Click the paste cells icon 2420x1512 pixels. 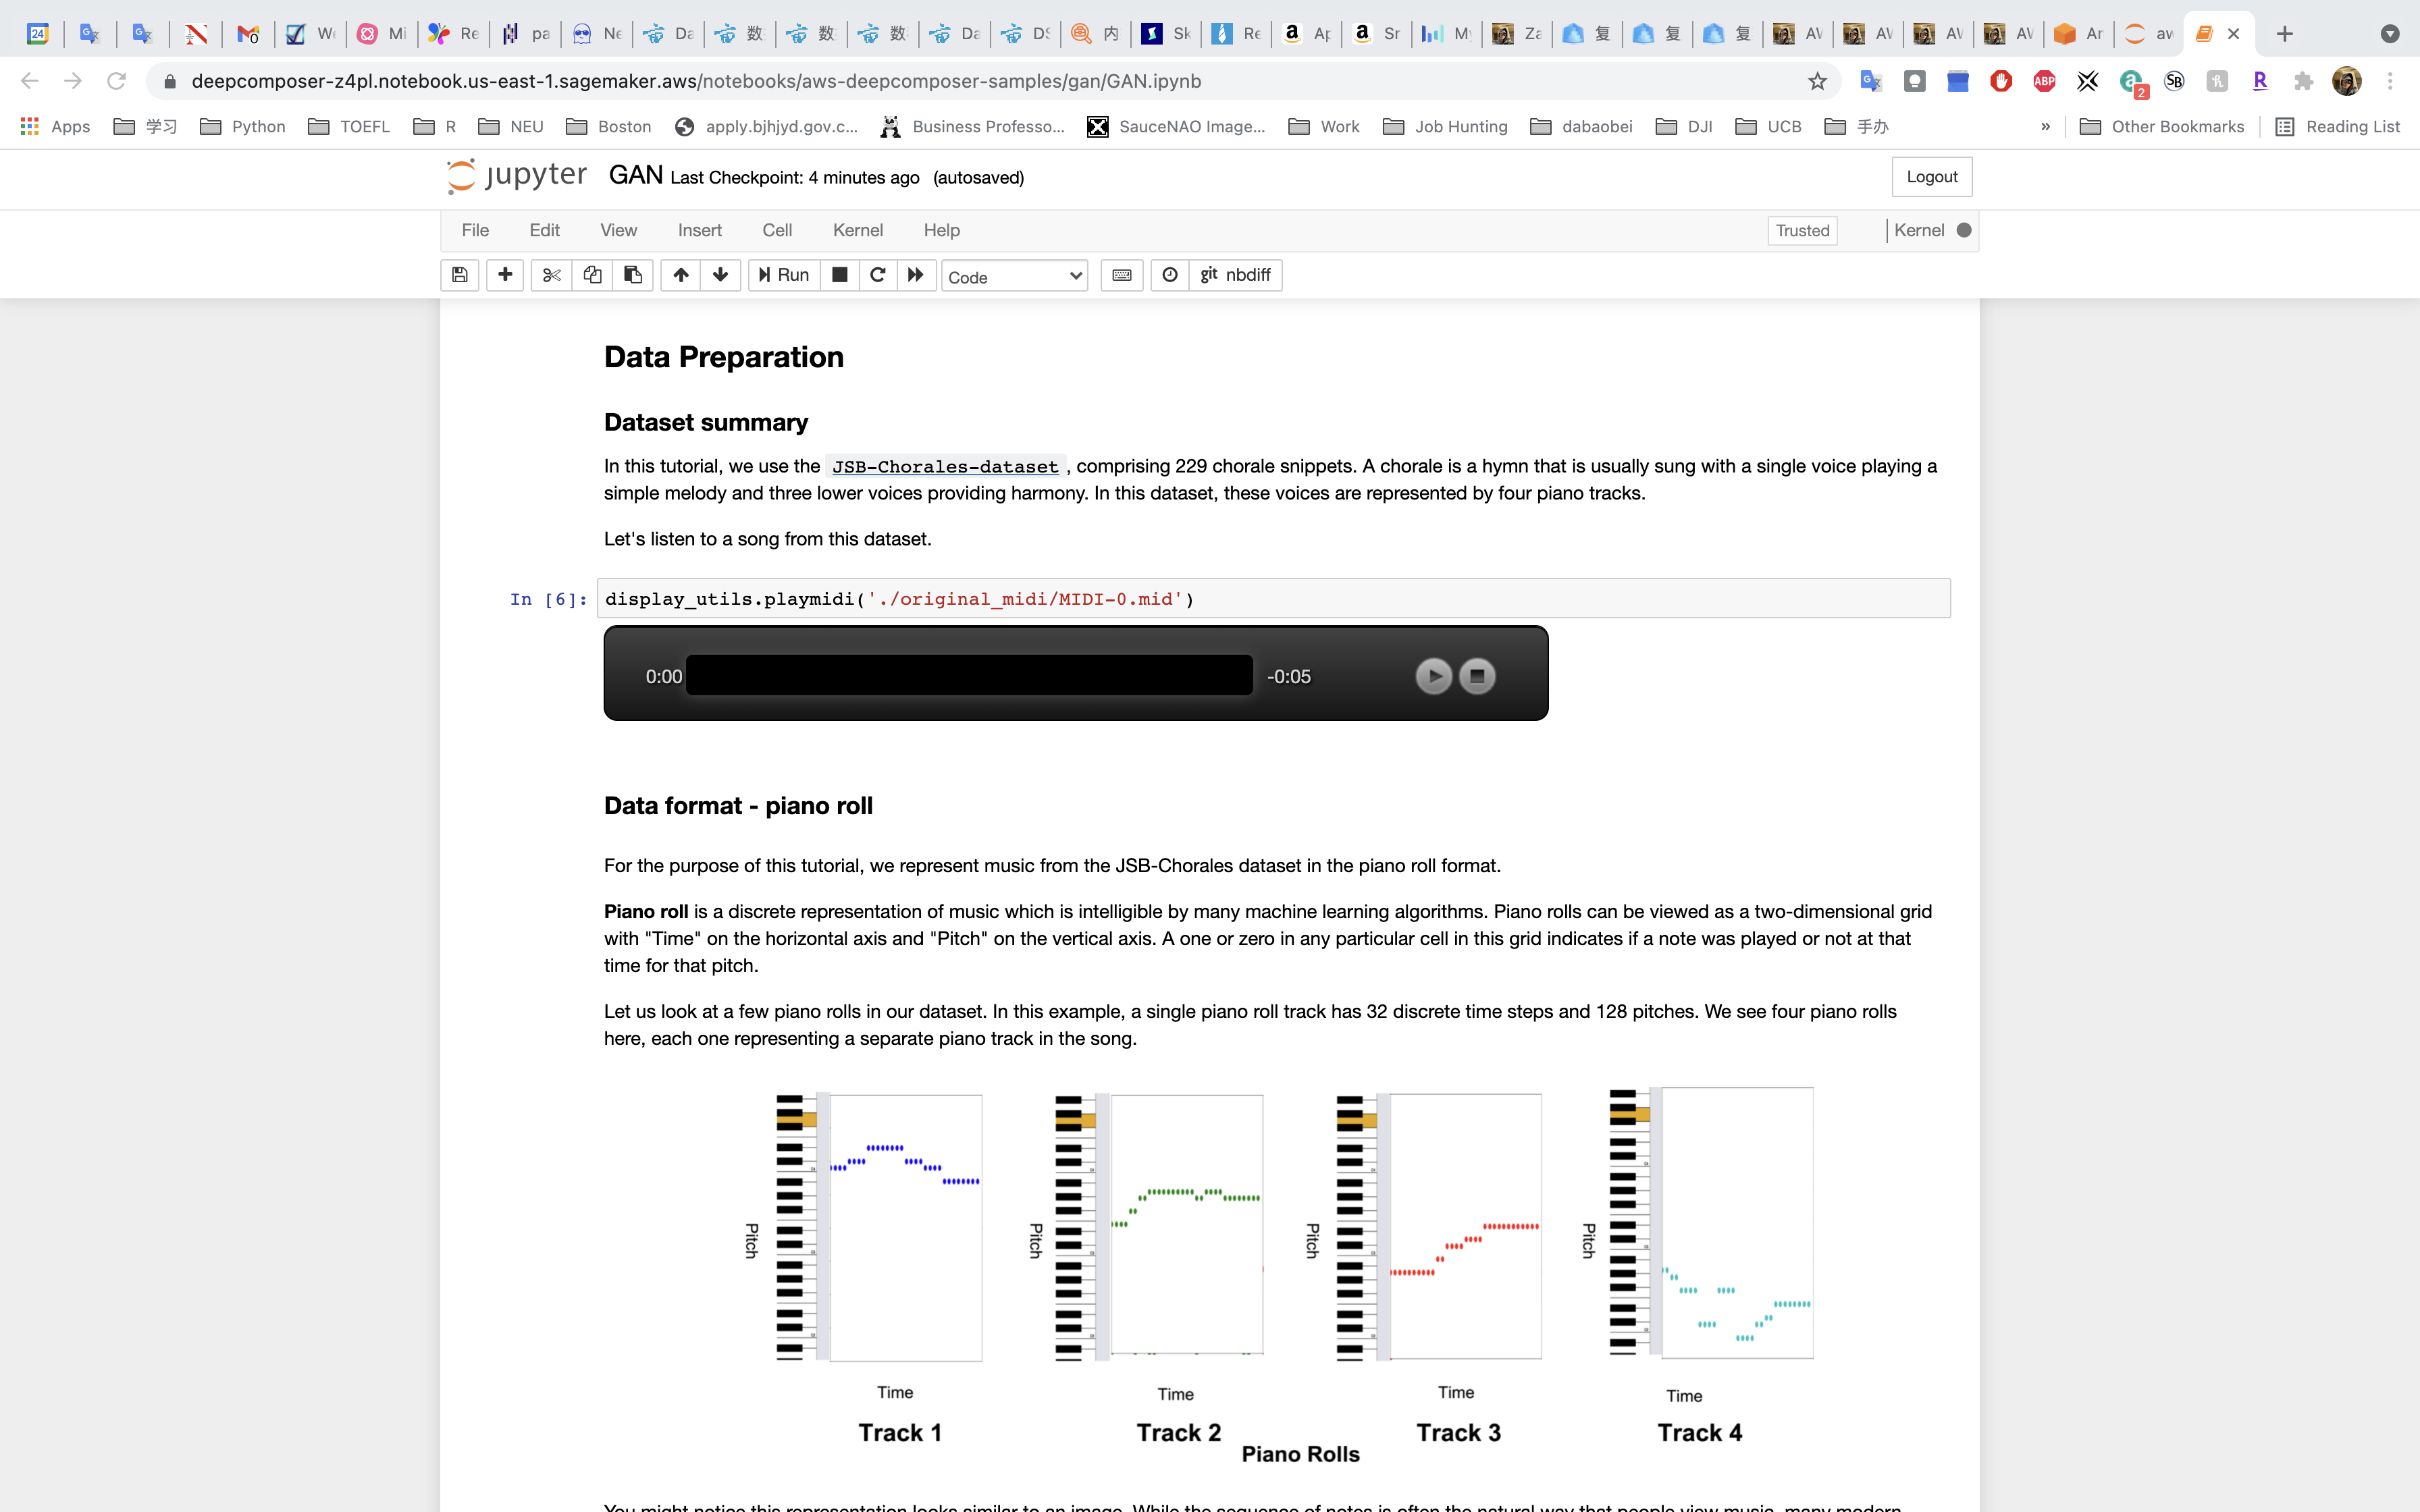[633, 275]
